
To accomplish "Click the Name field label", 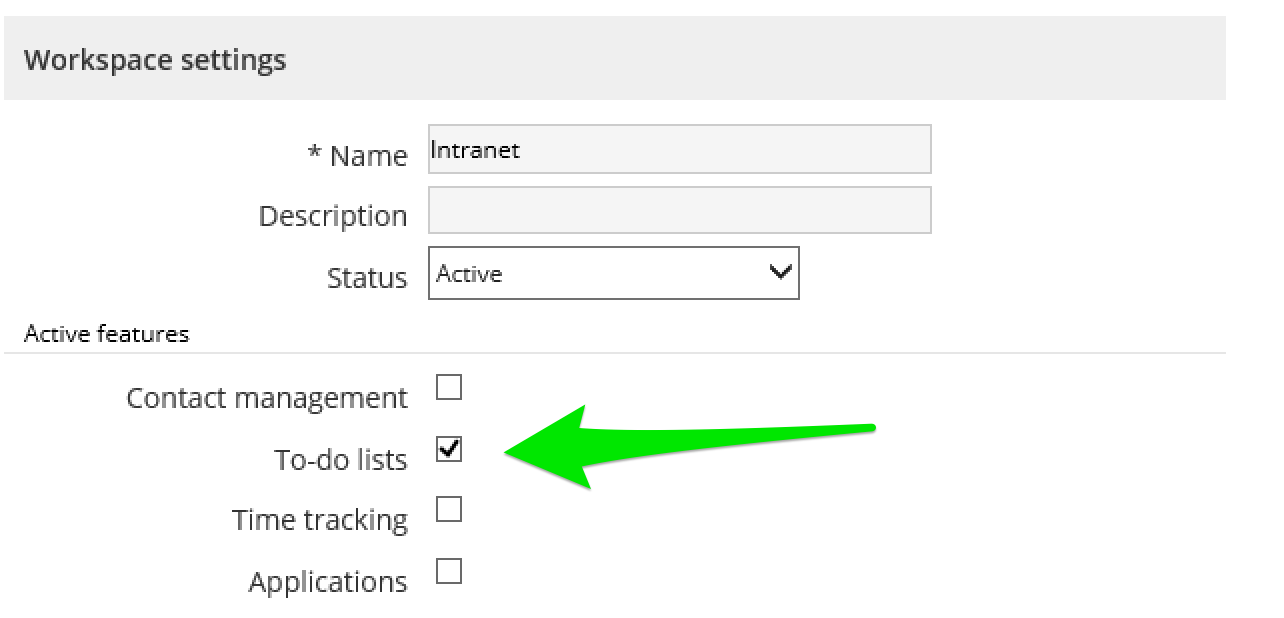I will click(368, 156).
